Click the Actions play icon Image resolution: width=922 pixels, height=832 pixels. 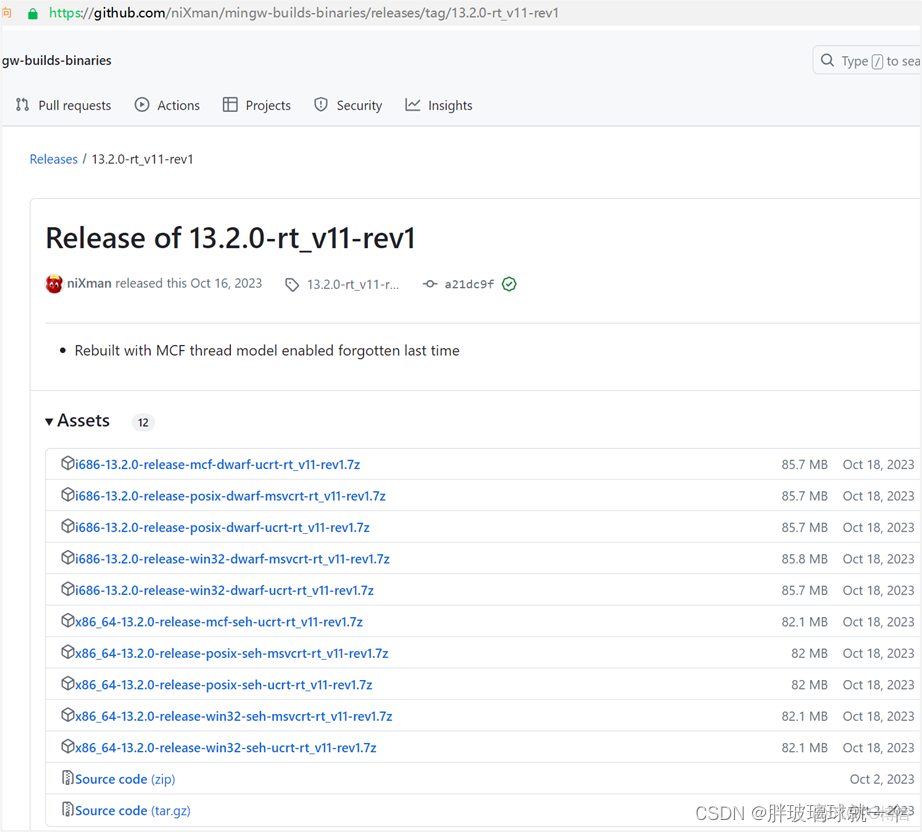pyautogui.click(x=142, y=105)
